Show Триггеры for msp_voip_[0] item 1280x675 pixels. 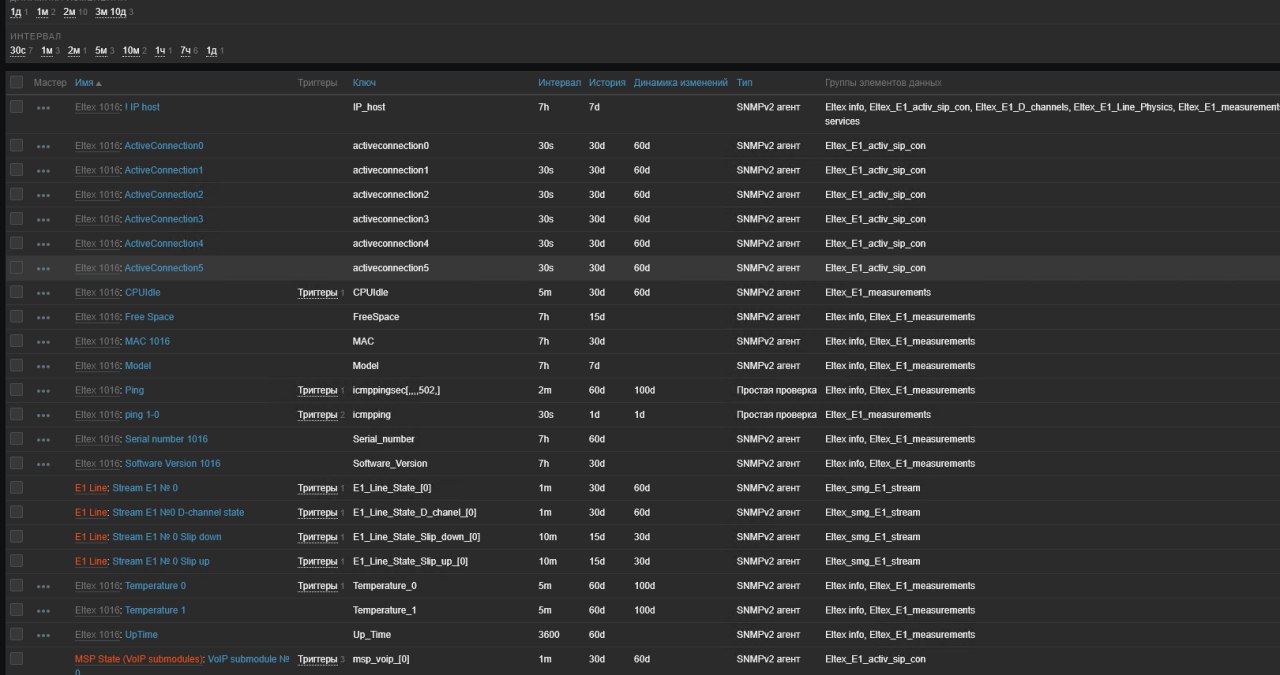coord(317,659)
